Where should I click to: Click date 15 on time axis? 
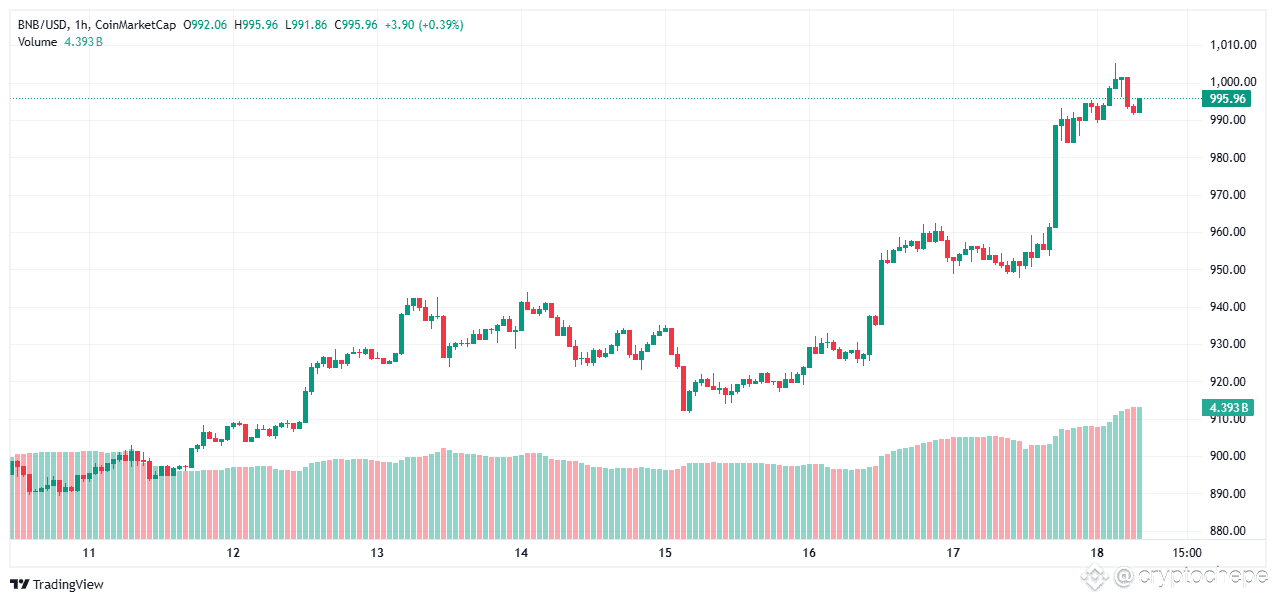(665, 553)
